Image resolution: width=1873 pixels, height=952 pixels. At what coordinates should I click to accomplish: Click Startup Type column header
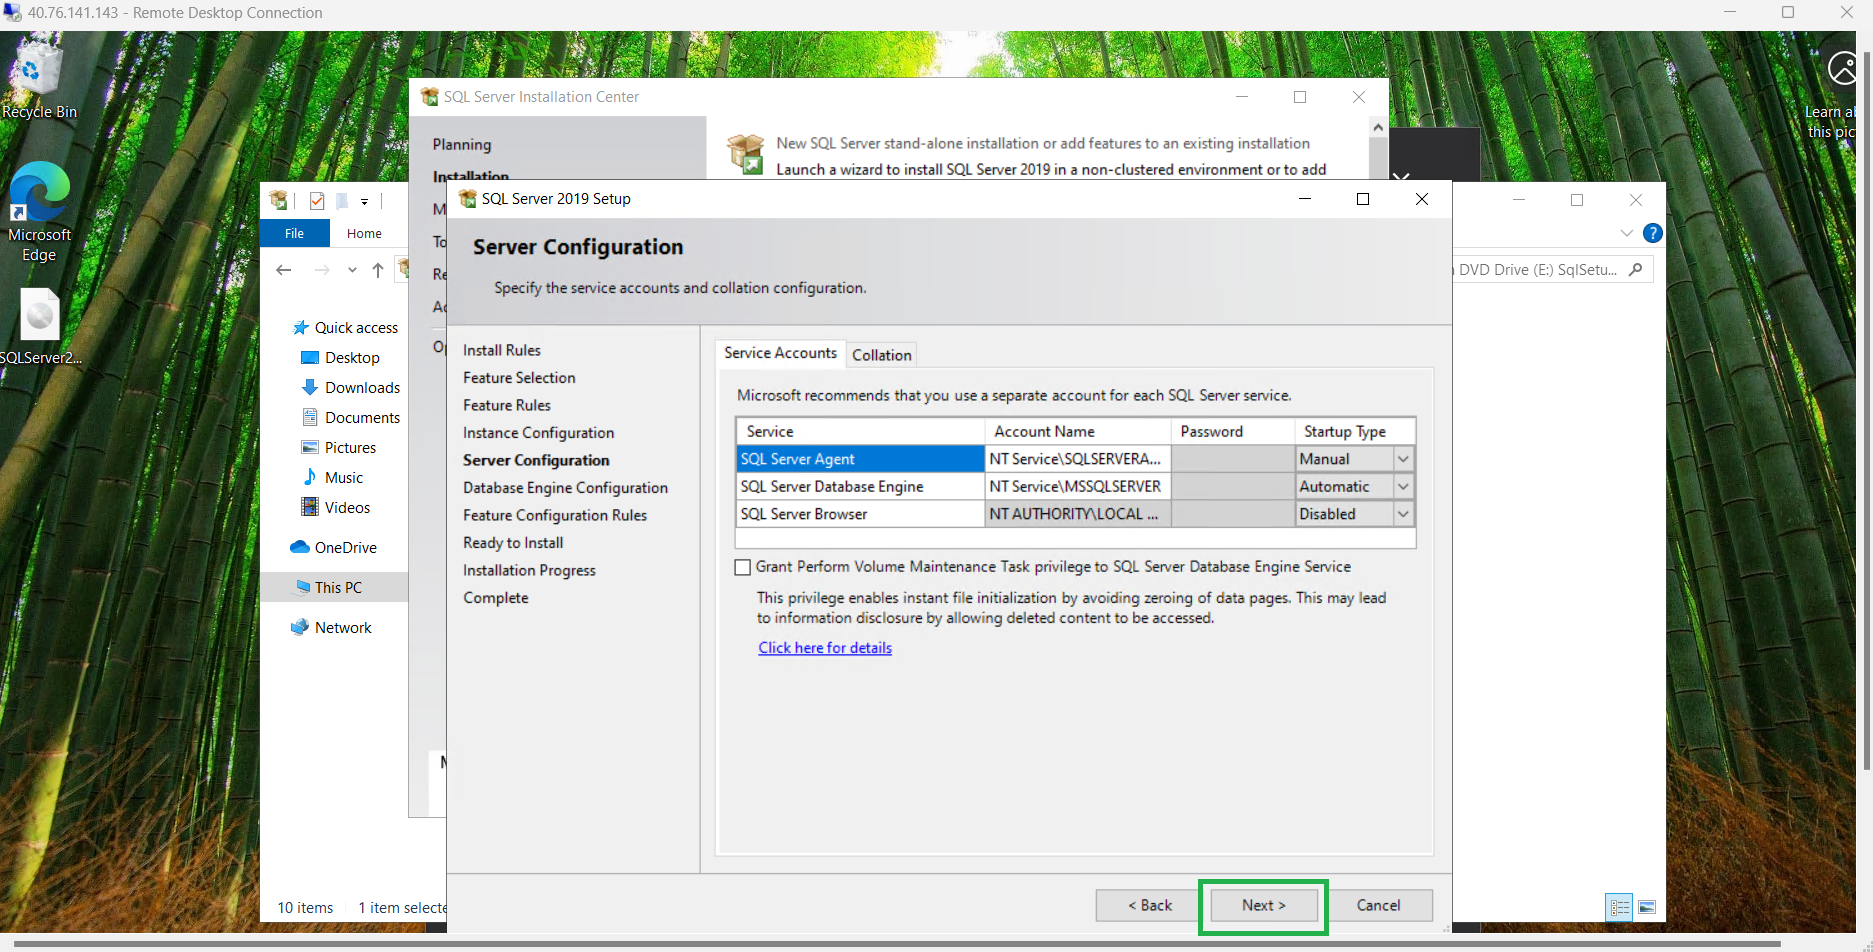(1355, 432)
